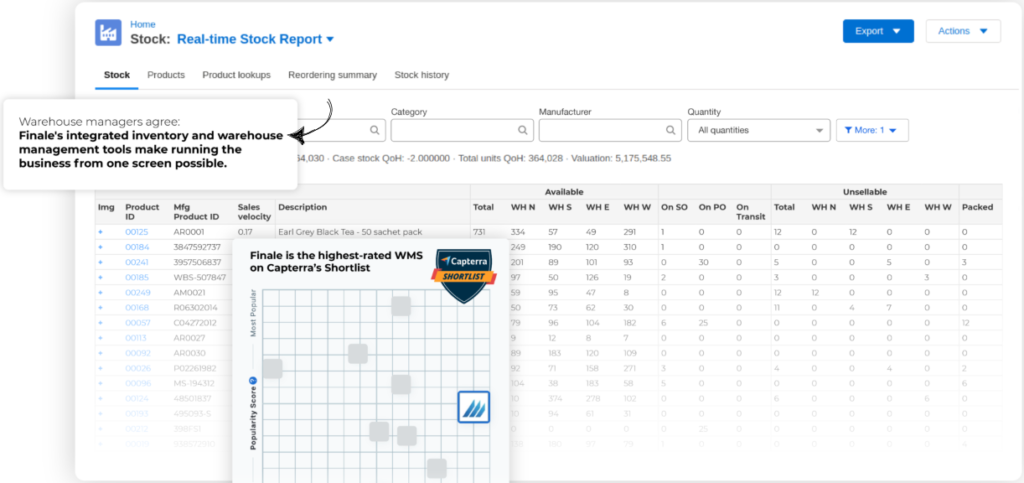Open product ID 00249 link
The image size is (1024, 483).
pyautogui.click(x=136, y=292)
